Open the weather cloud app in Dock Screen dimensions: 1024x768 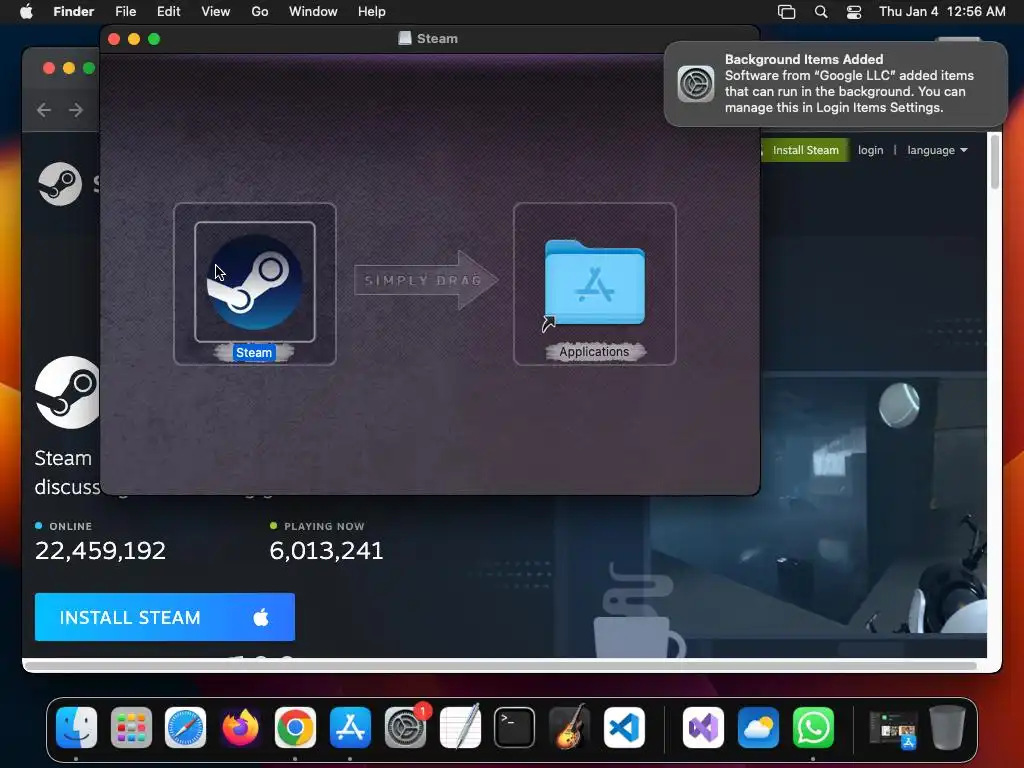[758, 728]
